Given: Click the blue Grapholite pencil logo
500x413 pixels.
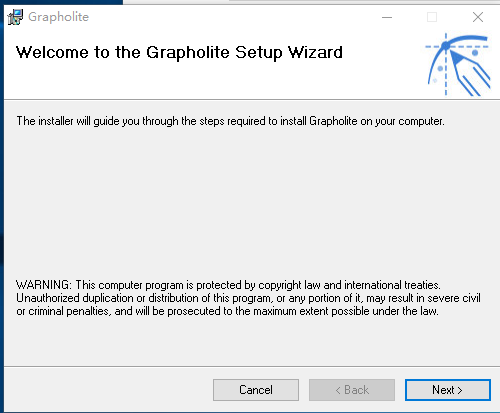Looking at the screenshot, I should click(x=458, y=65).
